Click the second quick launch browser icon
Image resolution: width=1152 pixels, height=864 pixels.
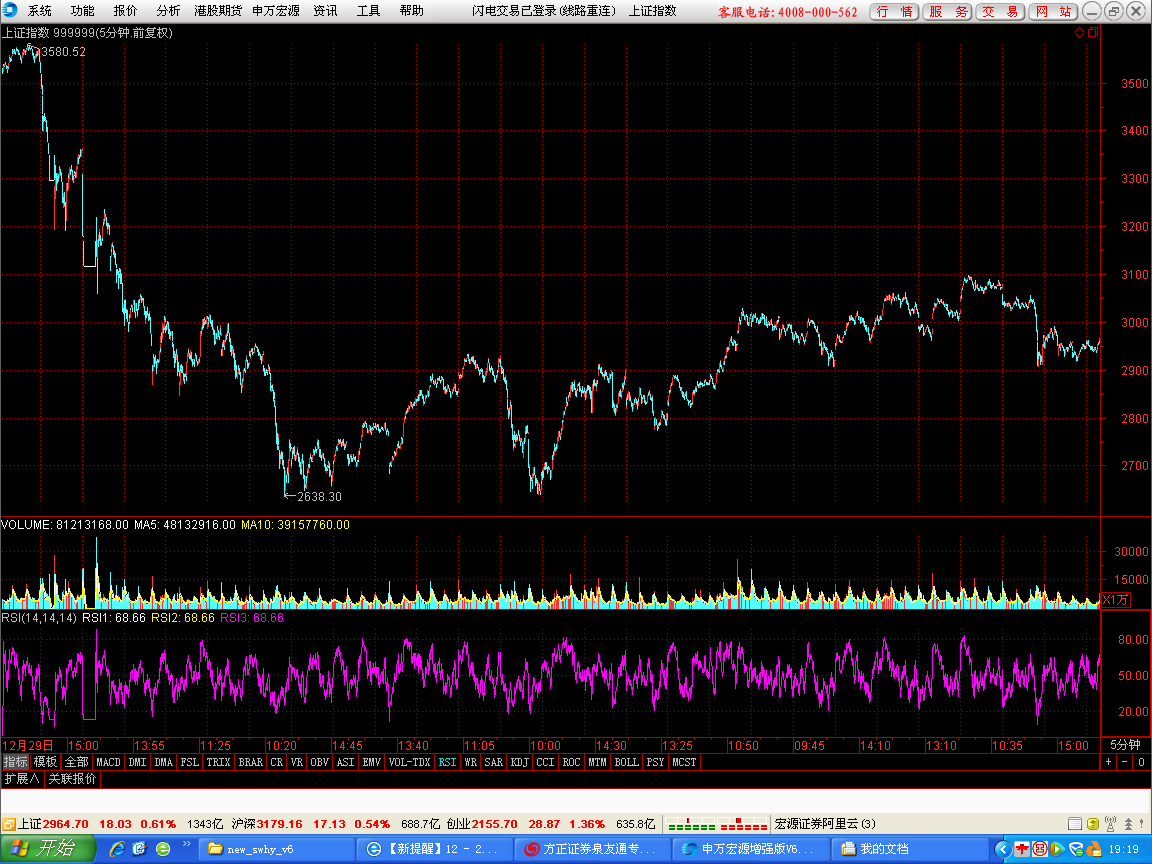coord(140,849)
